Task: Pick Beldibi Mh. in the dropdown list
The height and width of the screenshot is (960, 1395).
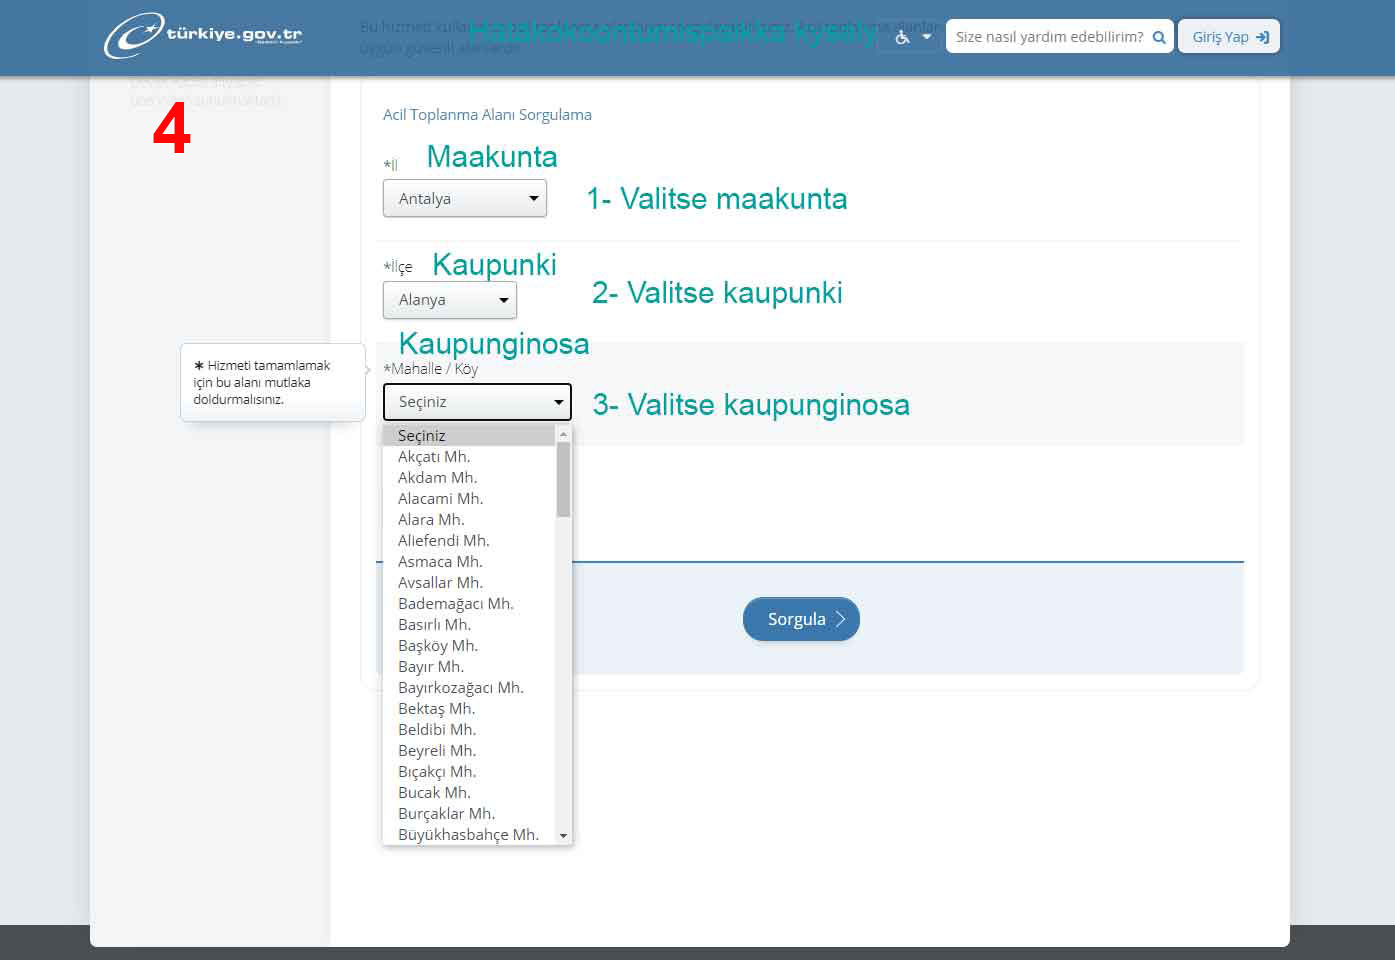Action: (x=437, y=730)
